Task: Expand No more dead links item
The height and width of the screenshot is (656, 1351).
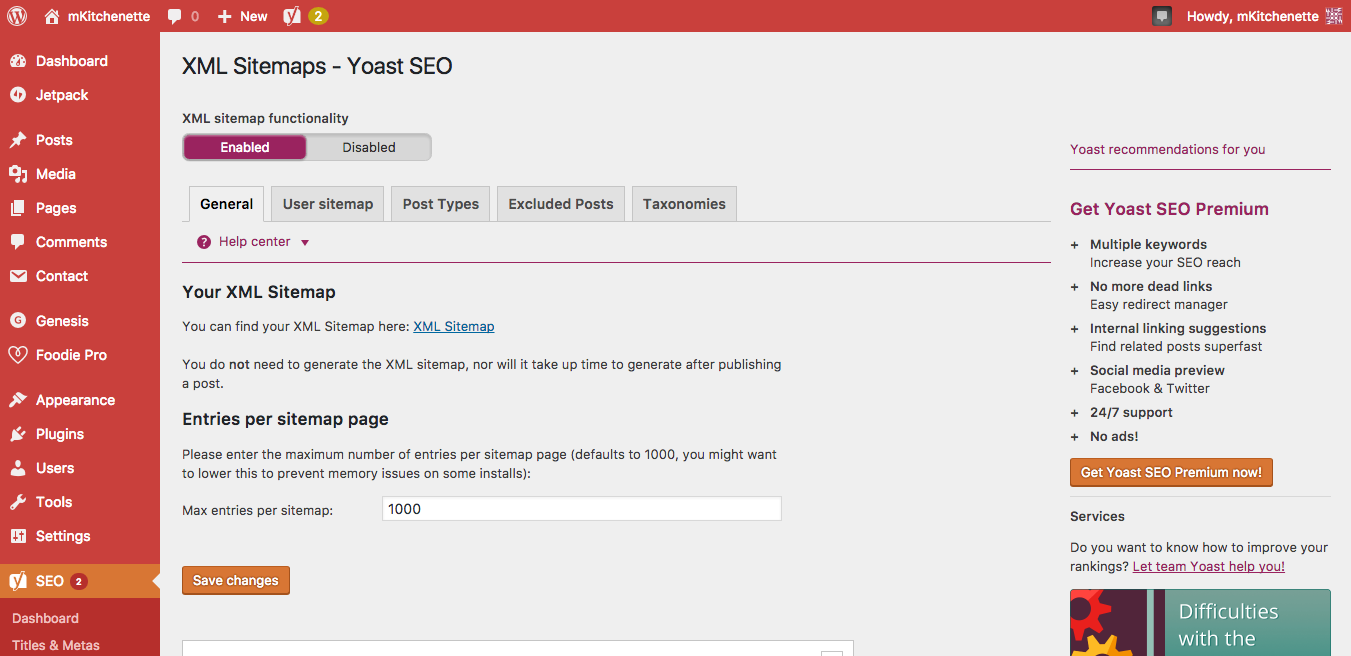Action: tap(1075, 287)
